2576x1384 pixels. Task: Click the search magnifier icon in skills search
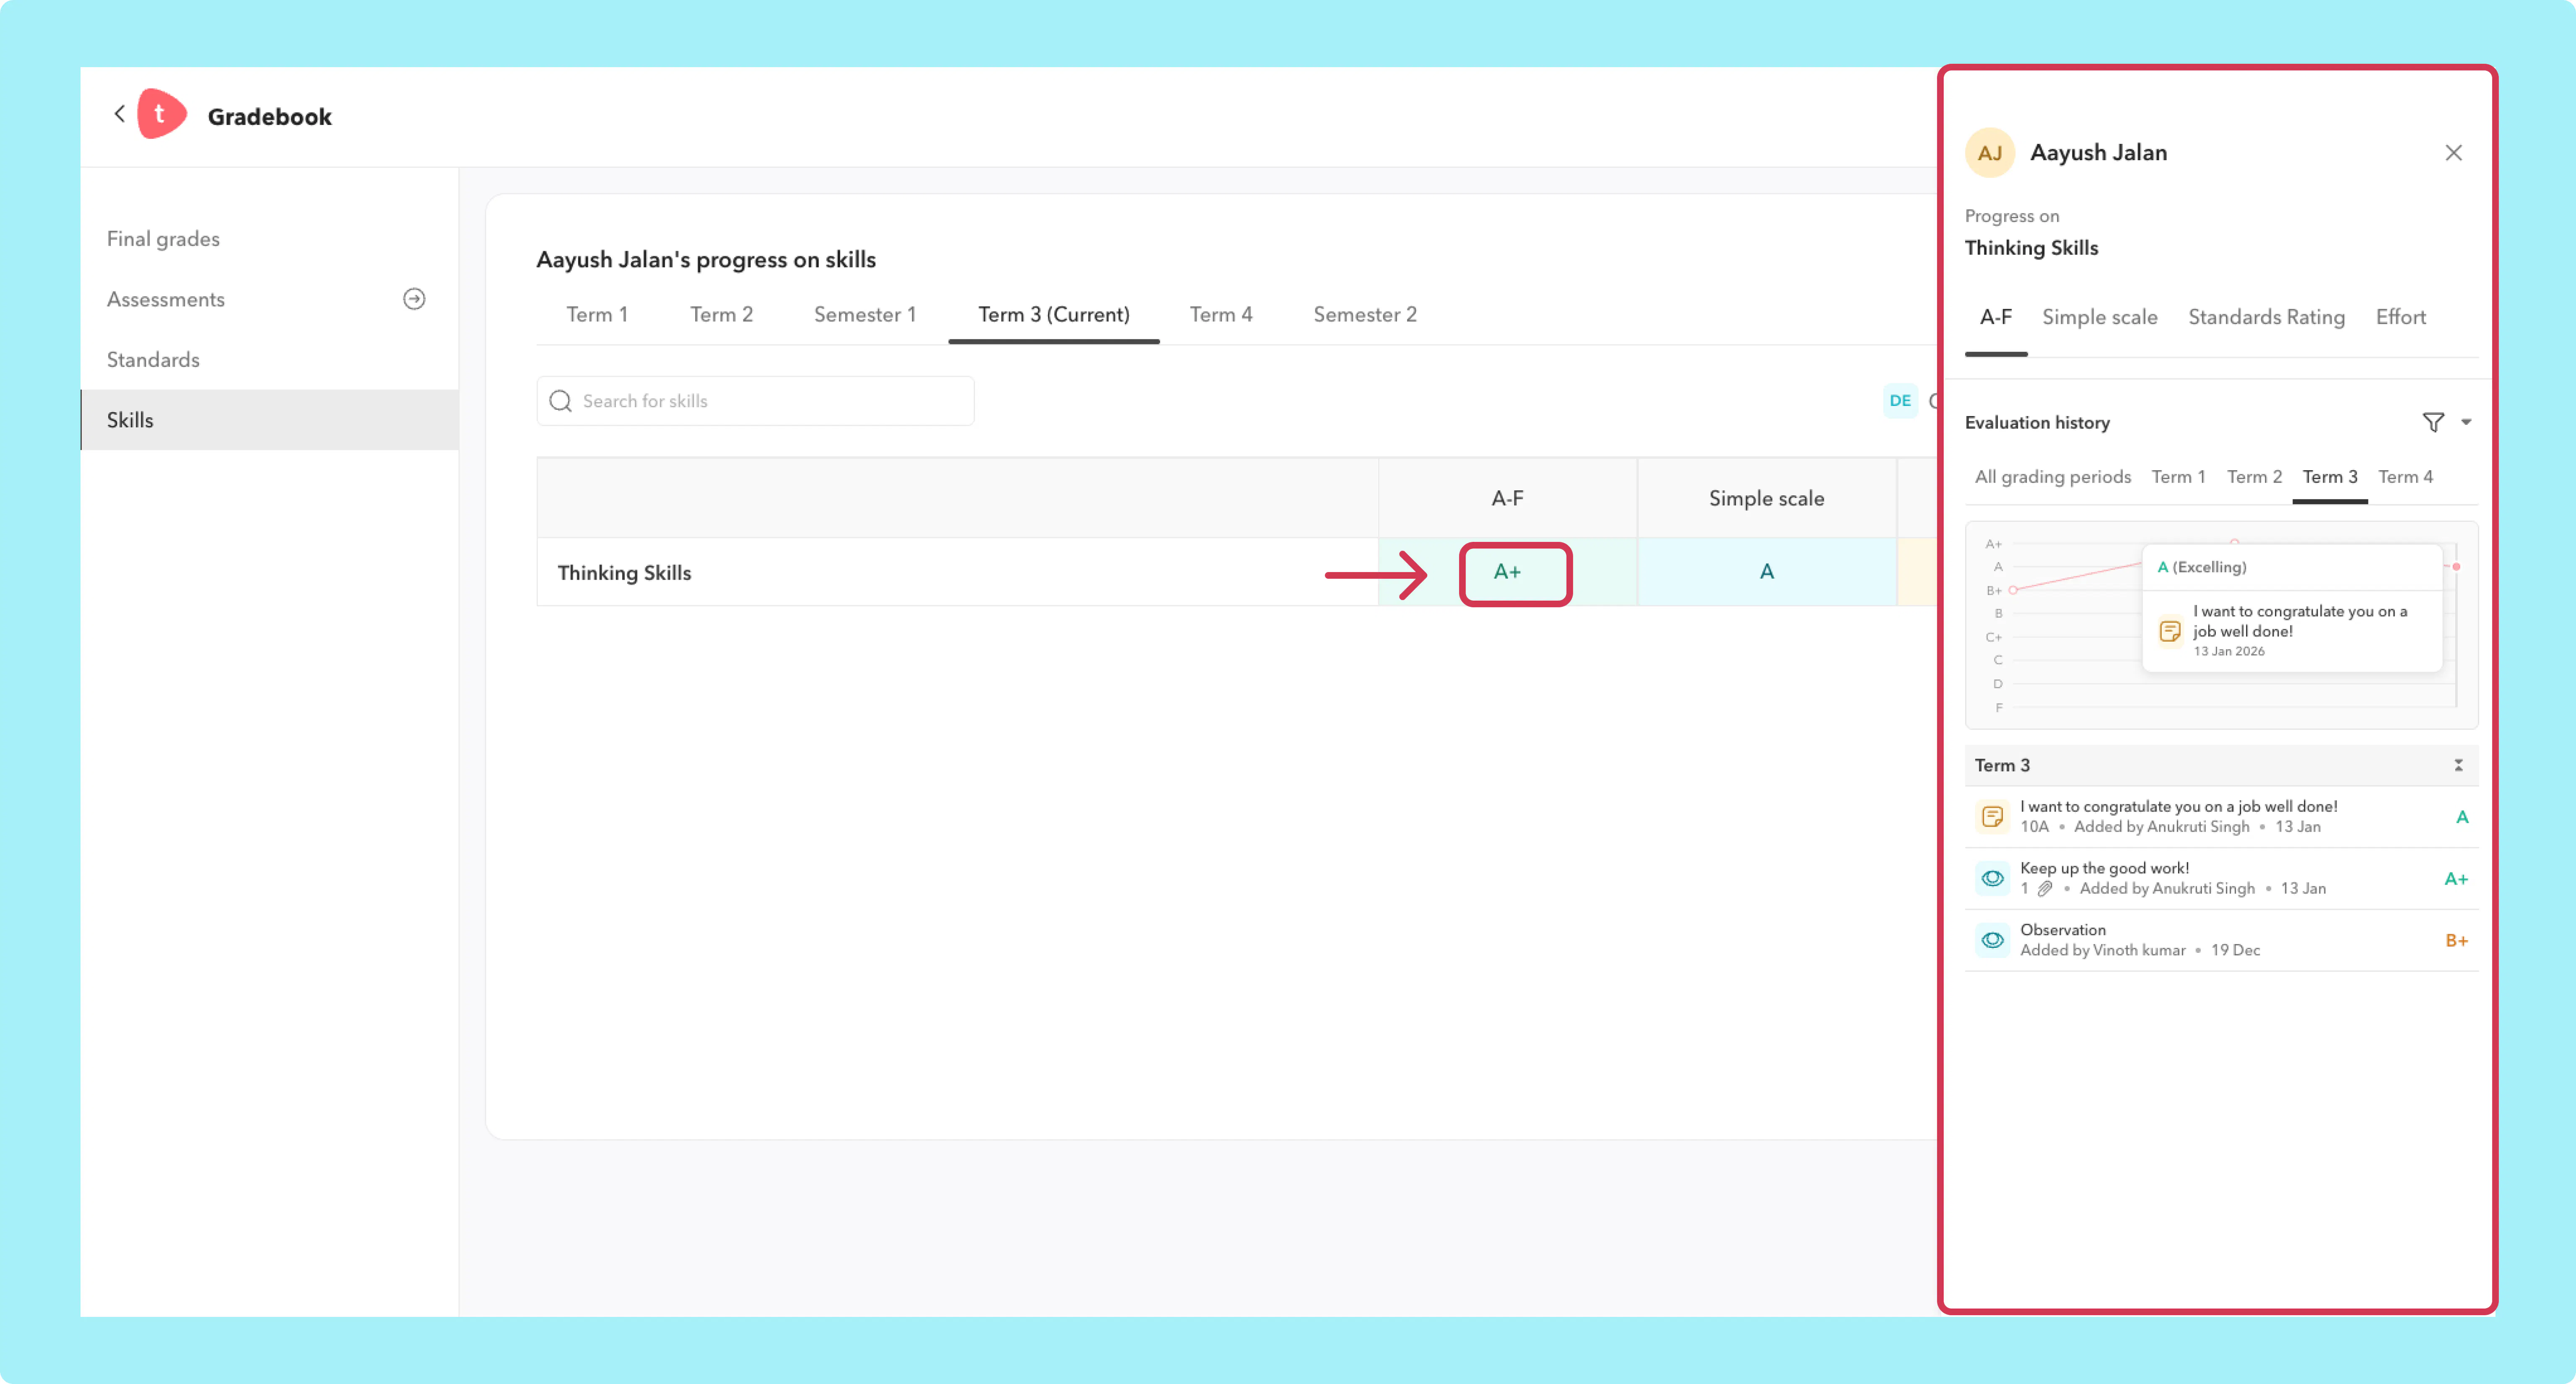point(561,401)
